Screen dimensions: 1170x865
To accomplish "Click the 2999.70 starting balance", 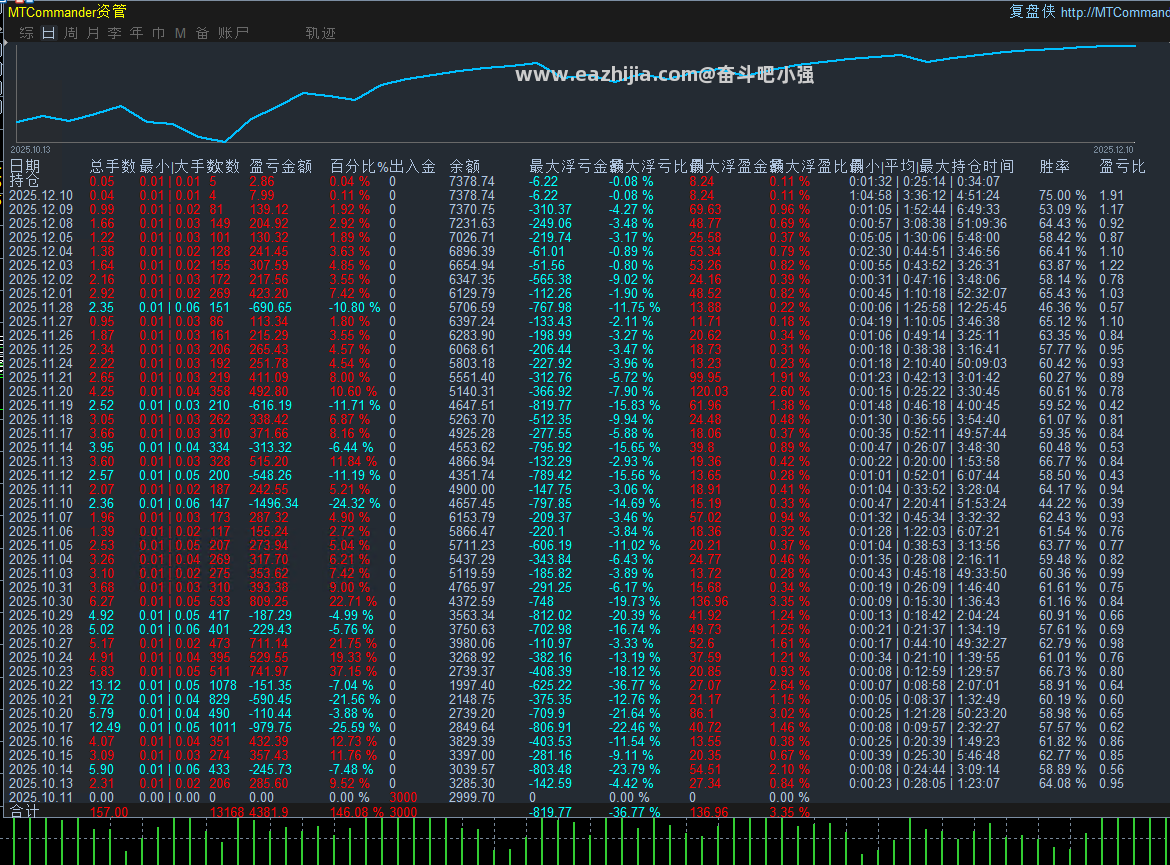I will (472, 797).
